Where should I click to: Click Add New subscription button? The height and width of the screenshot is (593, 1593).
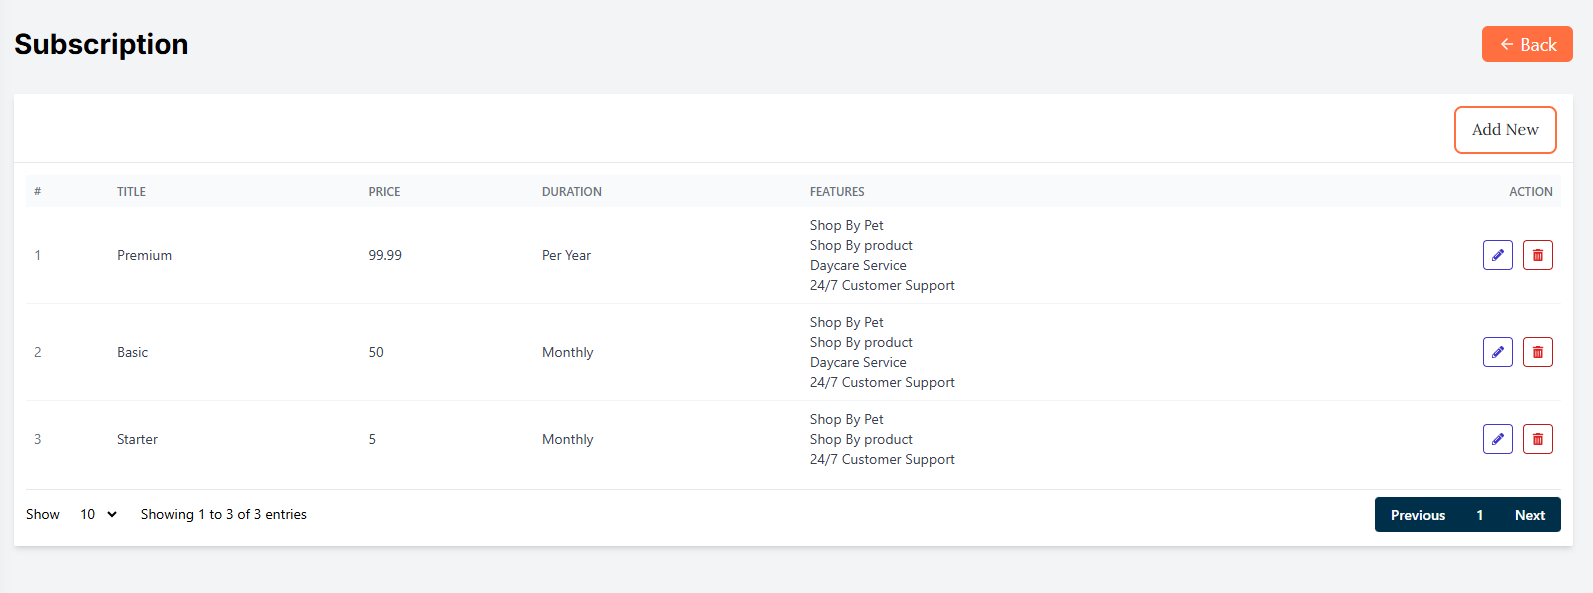coord(1504,130)
